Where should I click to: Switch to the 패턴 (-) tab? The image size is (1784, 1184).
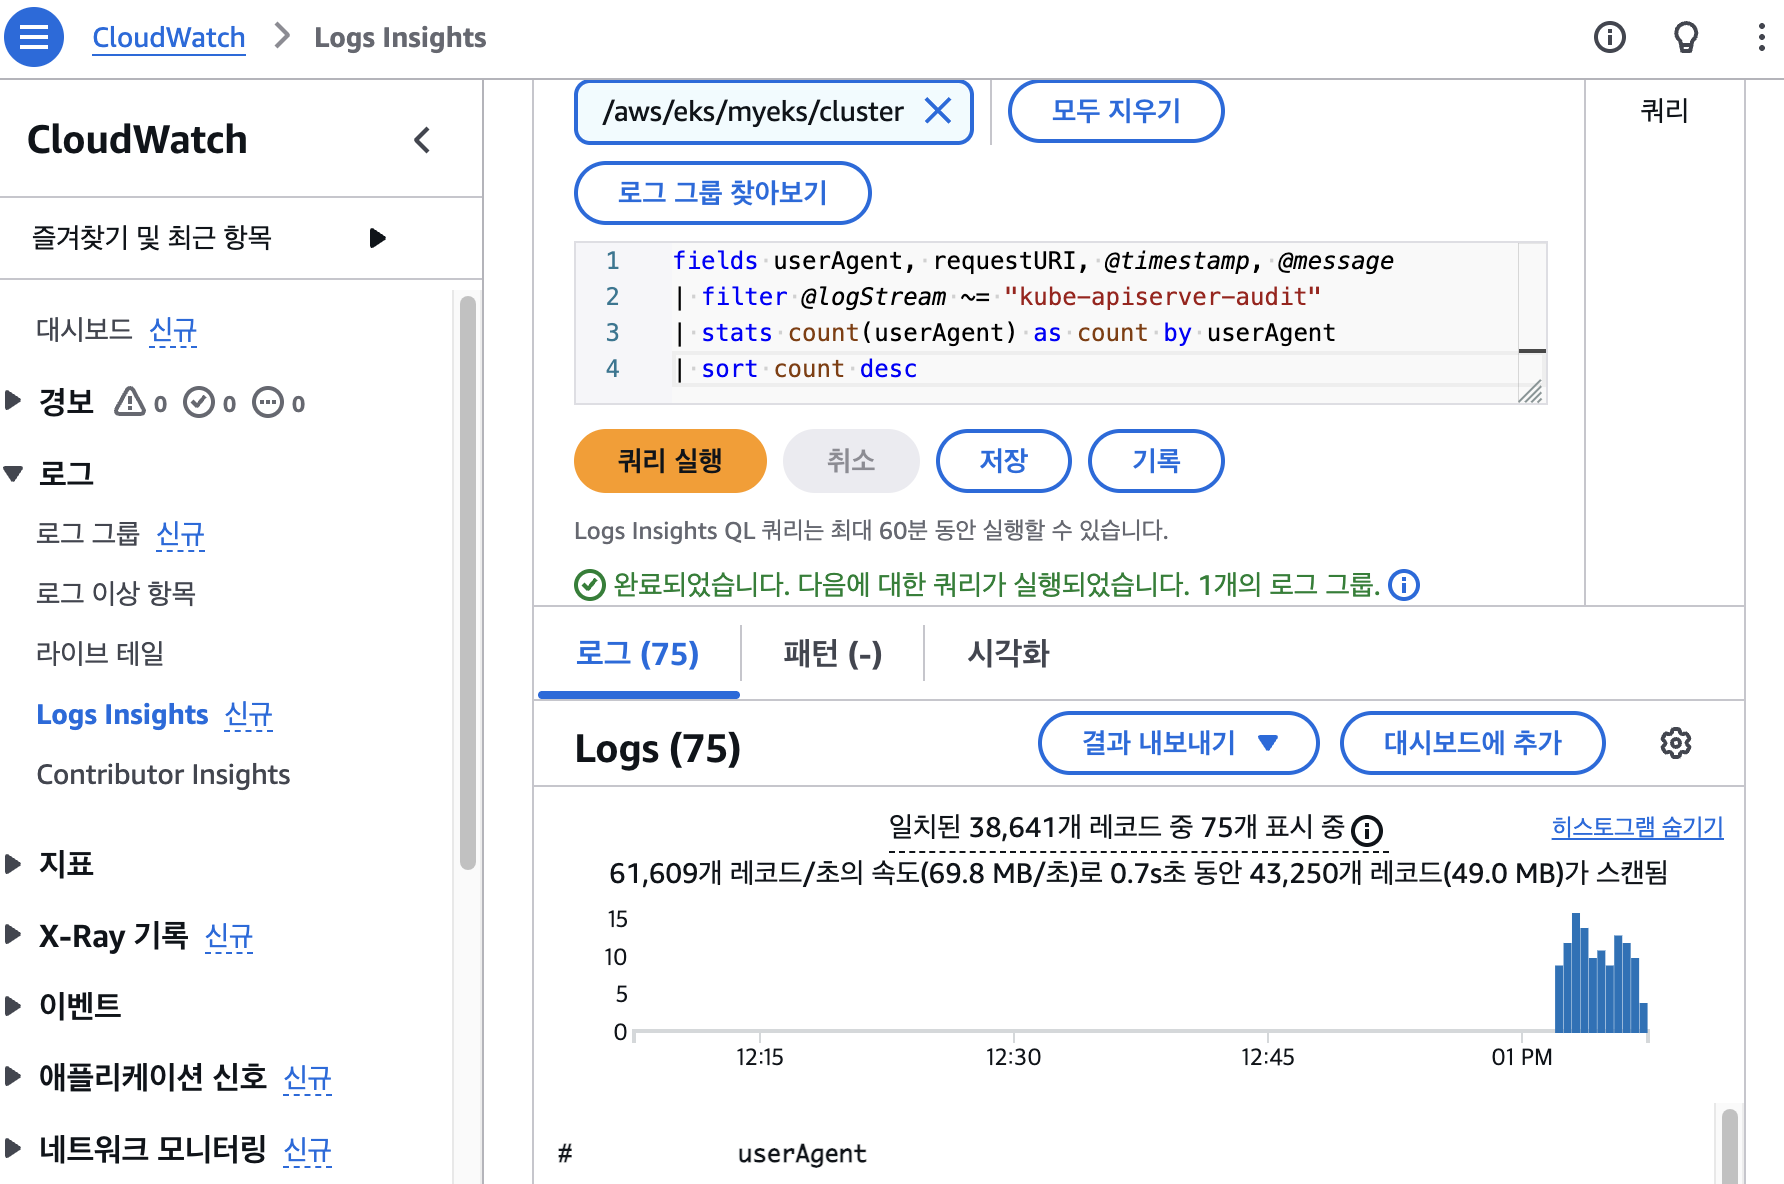point(832,654)
